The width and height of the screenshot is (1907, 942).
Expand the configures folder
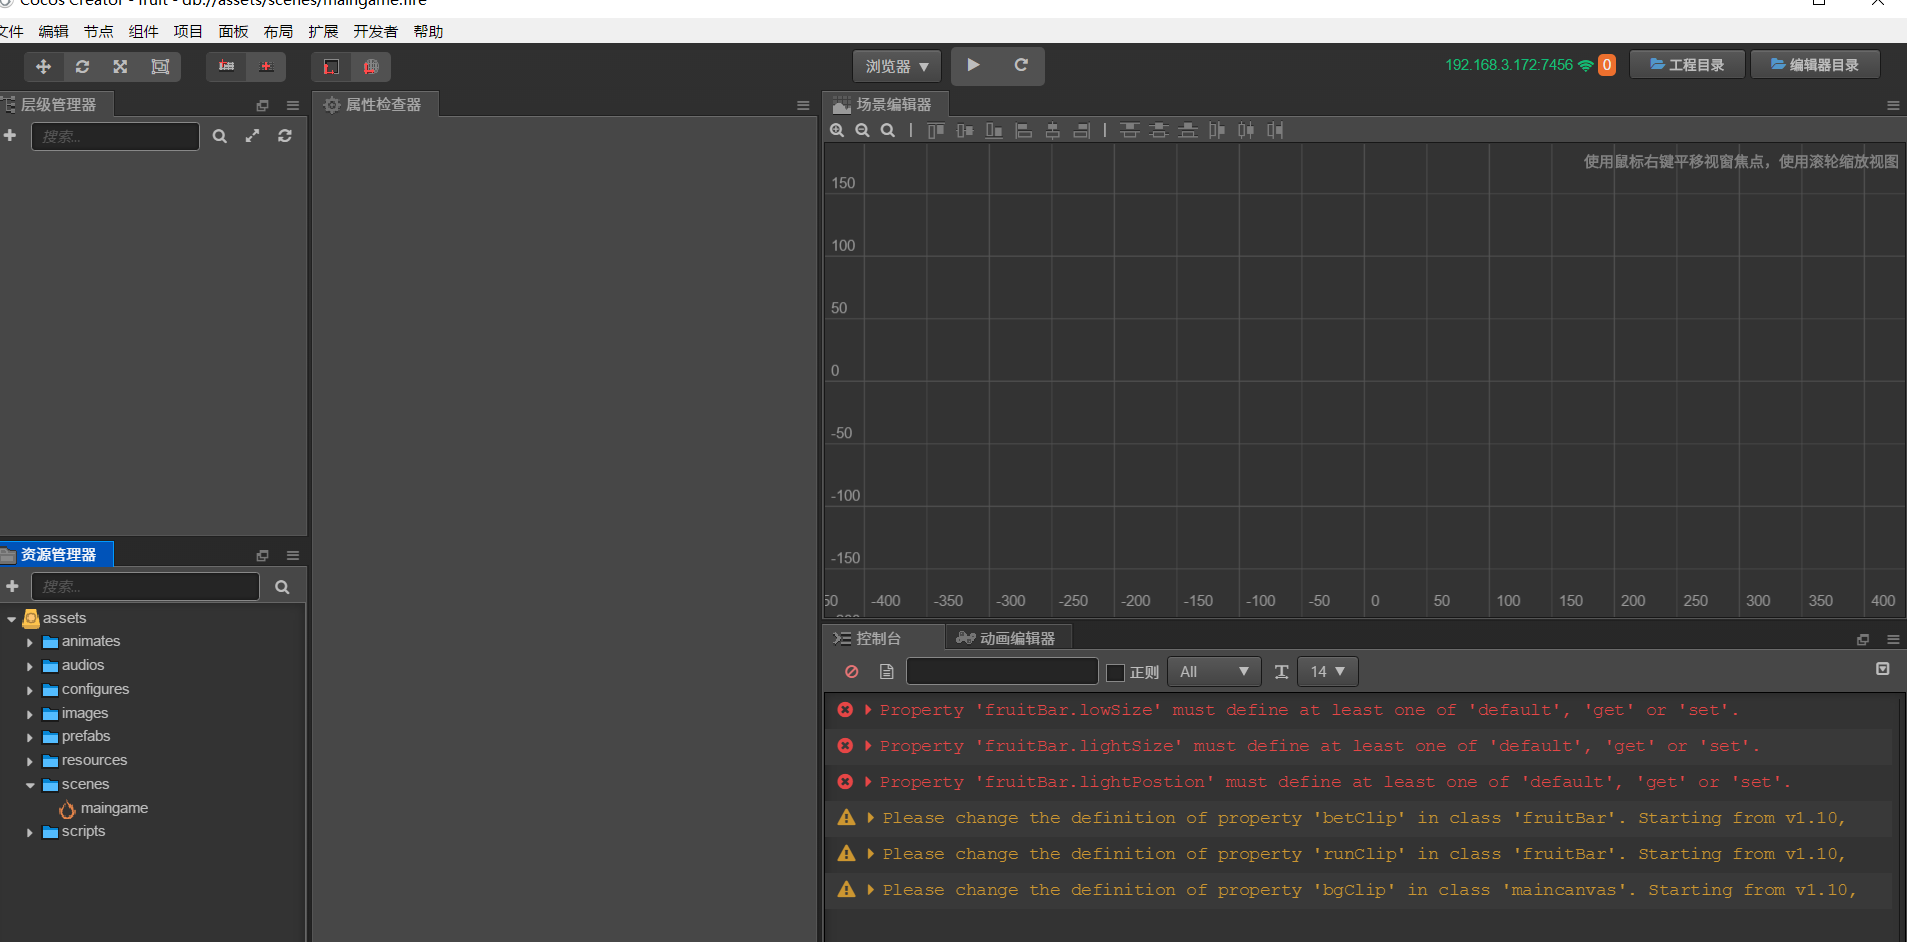pyautogui.click(x=30, y=690)
